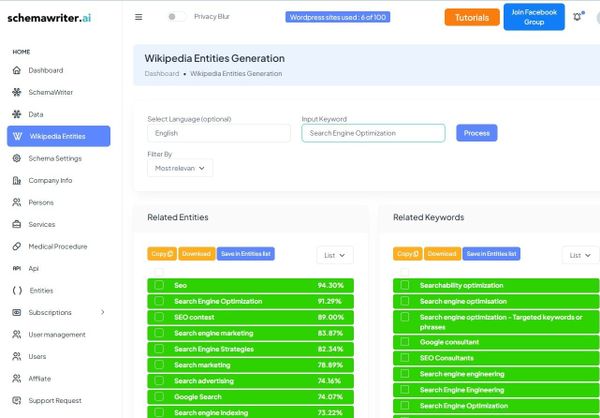This screenshot has height=418, width=600.
Task: Open the Related Keywords List view dropdown
Action: (580, 255)
